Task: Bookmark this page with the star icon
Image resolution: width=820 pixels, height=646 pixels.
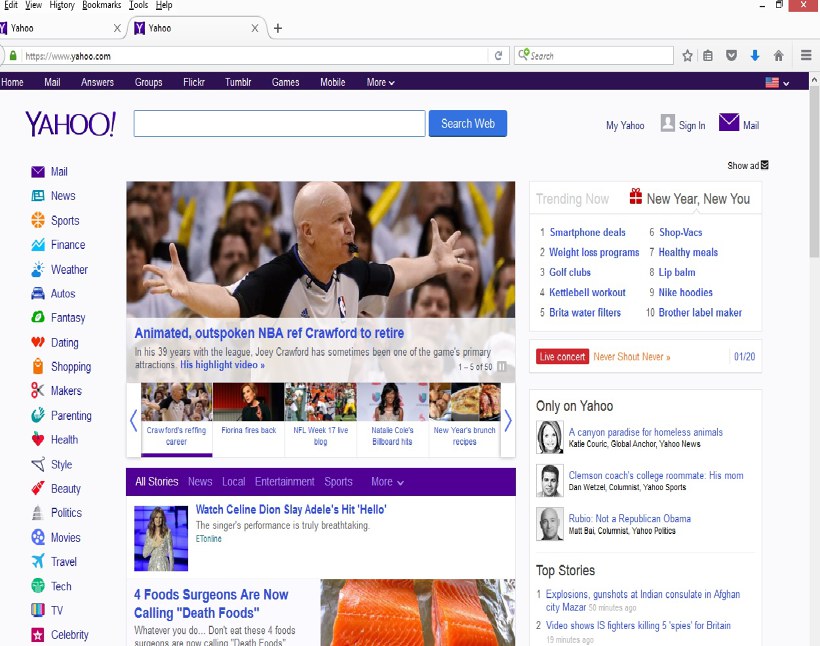Action: 687,56
